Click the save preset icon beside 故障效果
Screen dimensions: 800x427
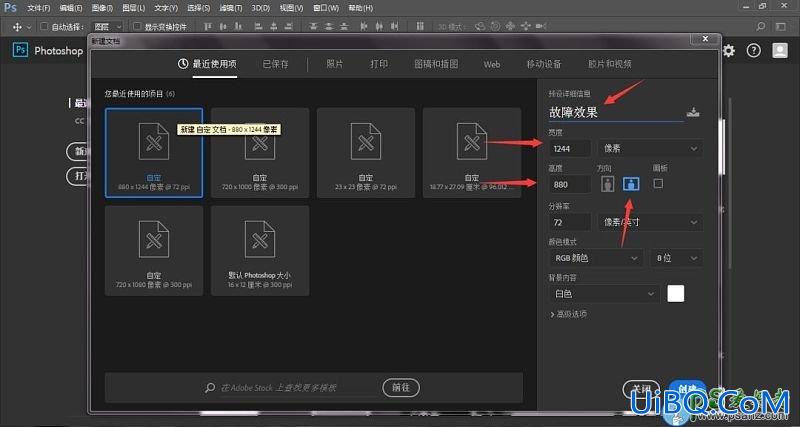click(692, 112)
